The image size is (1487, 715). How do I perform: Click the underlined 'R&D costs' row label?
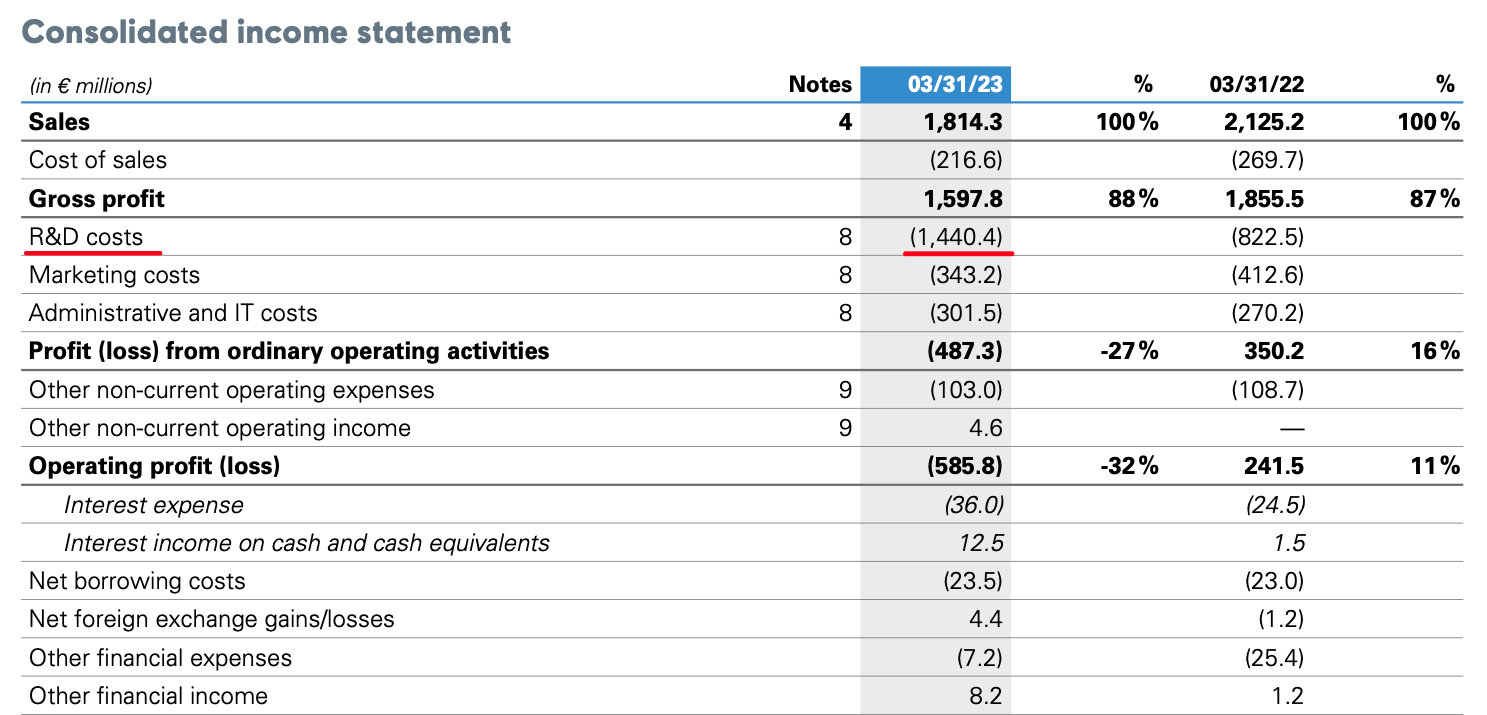86,237
